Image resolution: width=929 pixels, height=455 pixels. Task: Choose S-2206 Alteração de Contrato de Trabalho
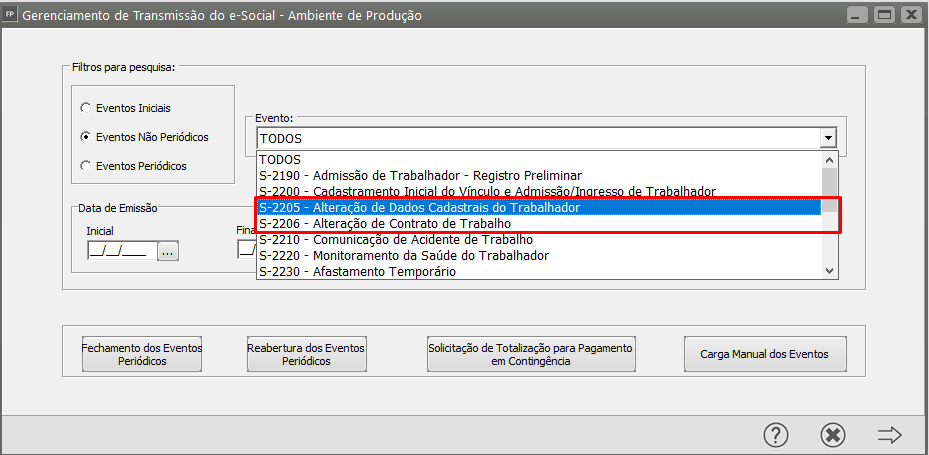point(539,224)
